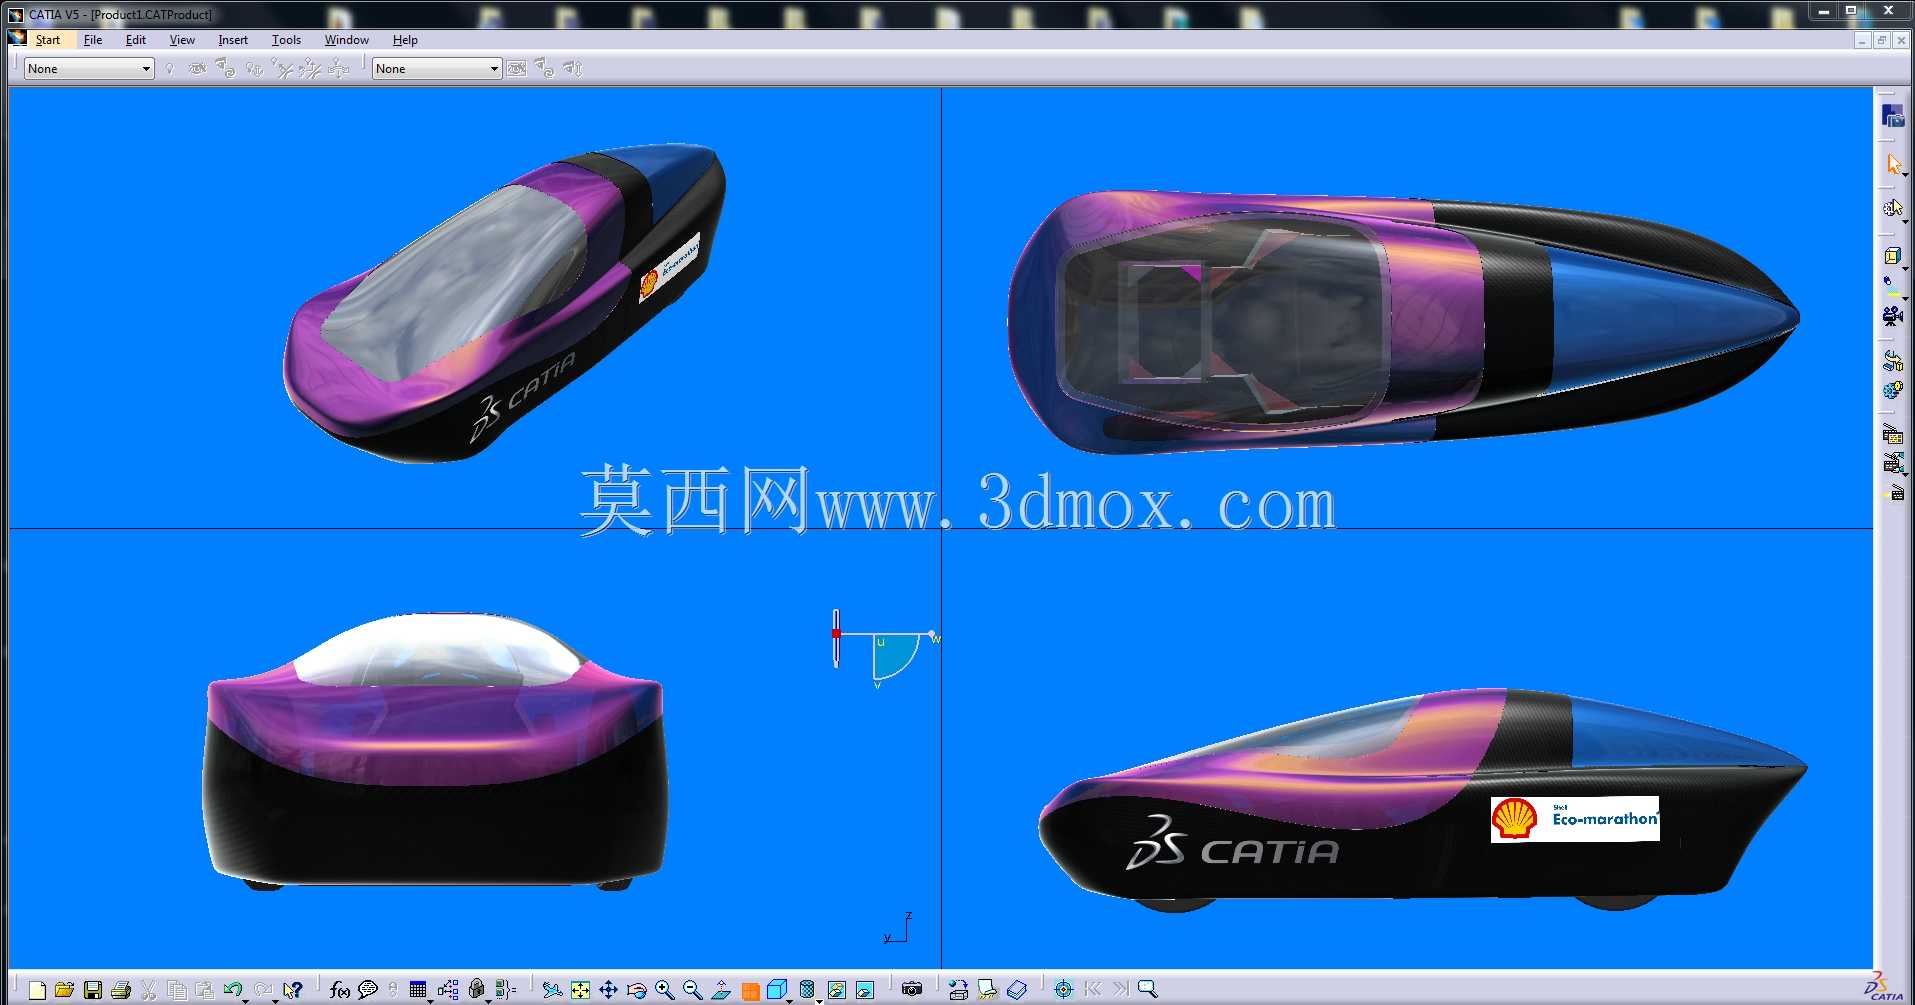Open dropdown arrow beside the Create Environment icon
Viewport: 1915px width, 1005px height.
[1904, 269]
